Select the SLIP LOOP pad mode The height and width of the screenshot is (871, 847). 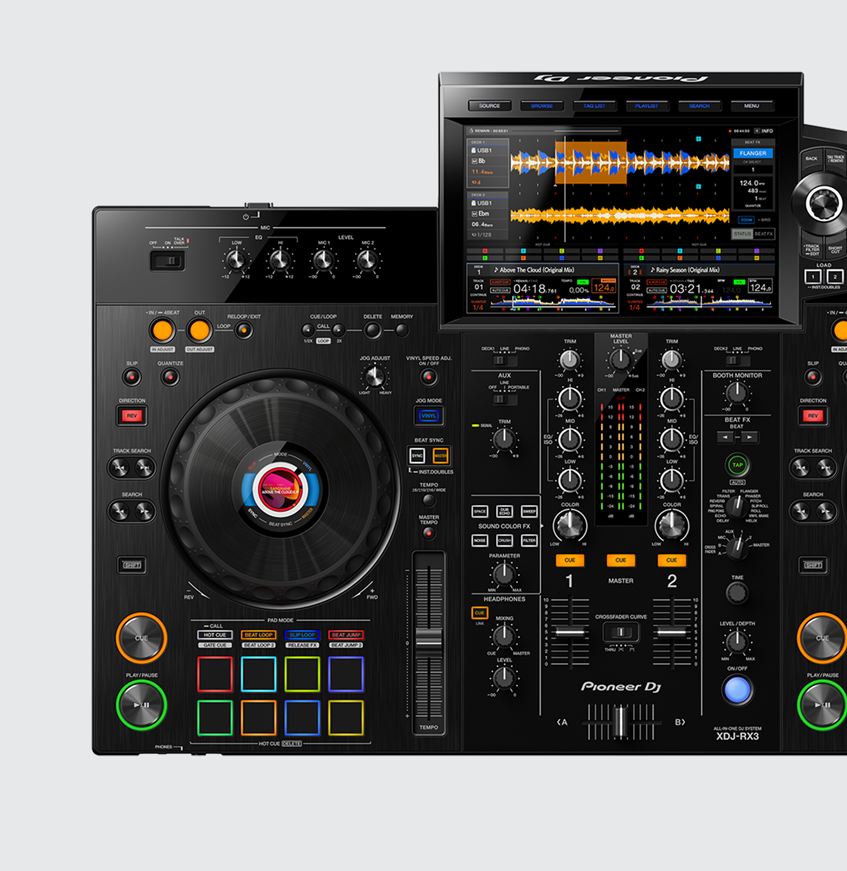(302, 635)
